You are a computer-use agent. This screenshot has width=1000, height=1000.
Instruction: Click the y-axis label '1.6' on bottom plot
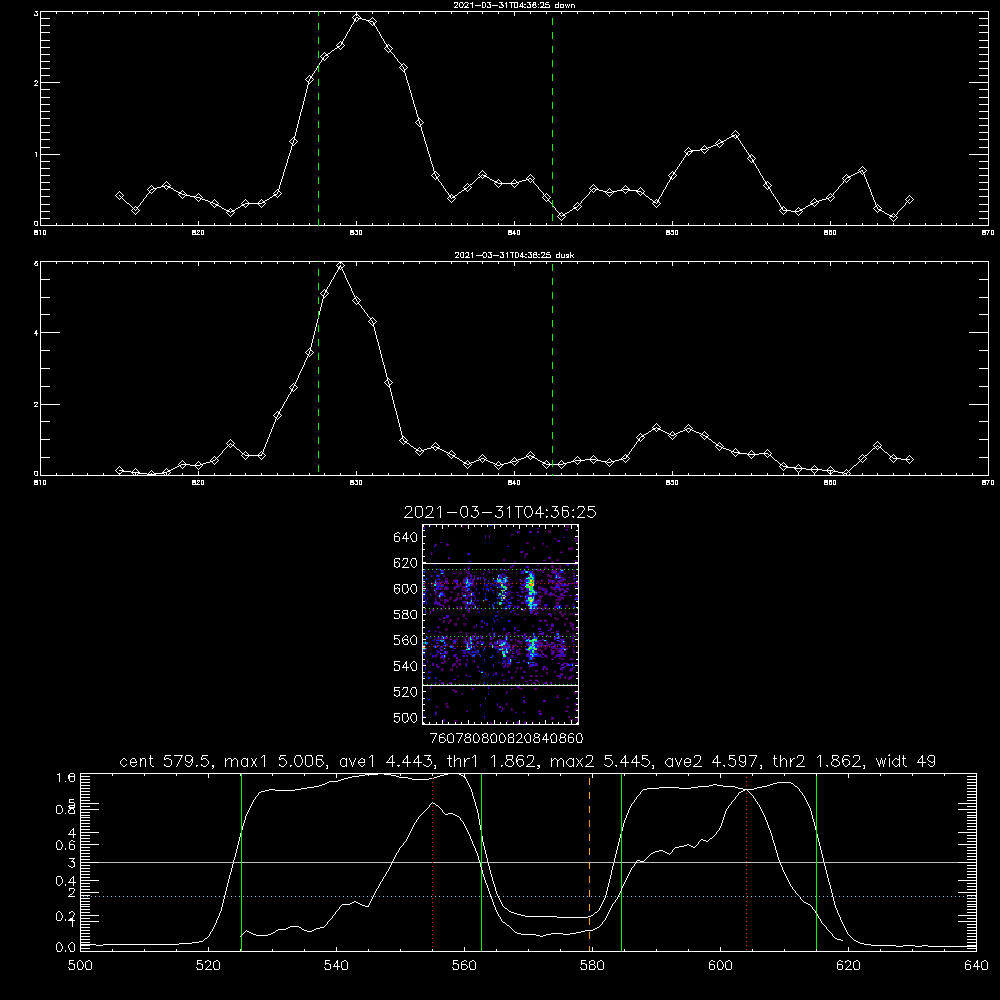[x=66, y=777]
